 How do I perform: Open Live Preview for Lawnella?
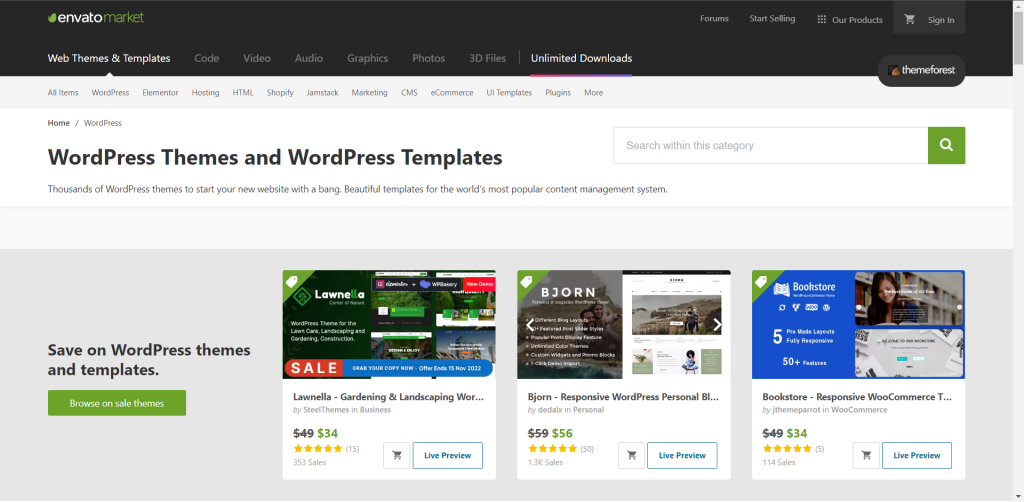[447, 456]
